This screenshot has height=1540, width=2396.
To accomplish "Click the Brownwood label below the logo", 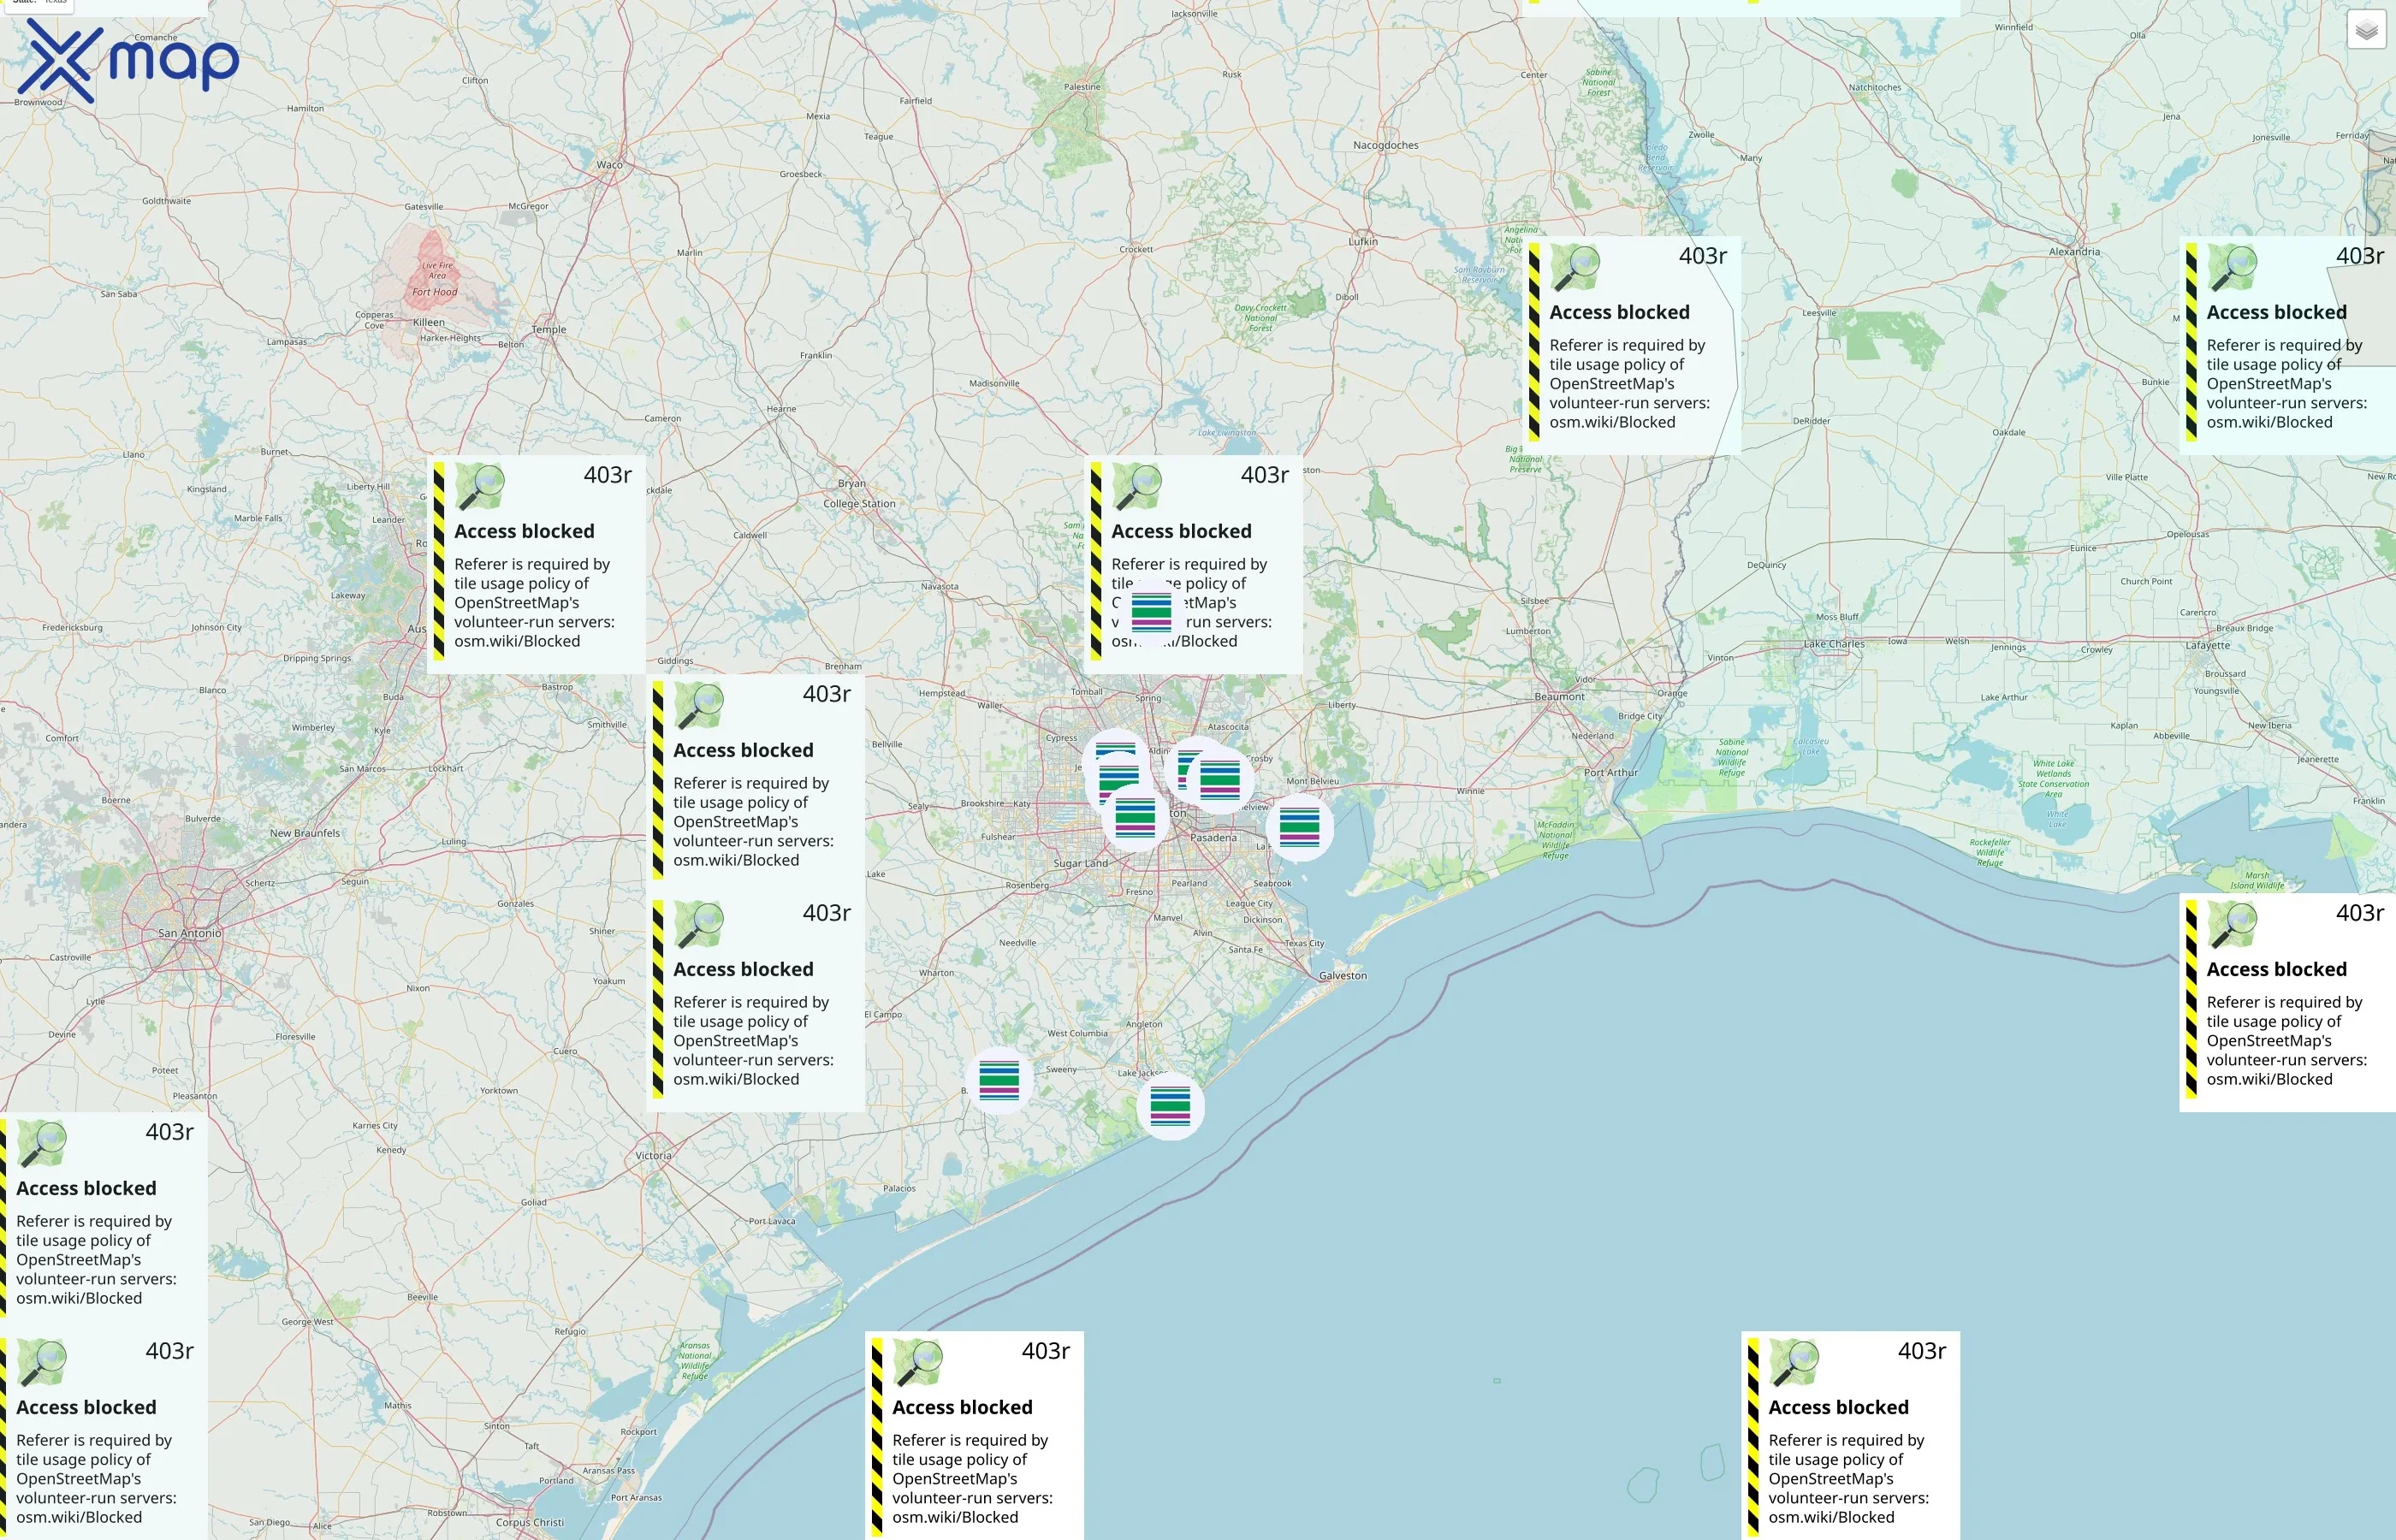I will (x=38, y=102).
